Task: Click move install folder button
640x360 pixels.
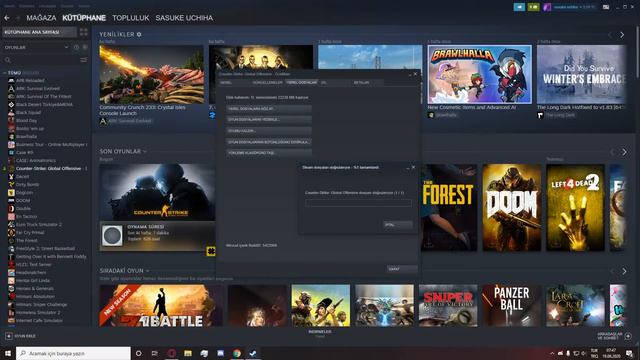Action: point(269,153)
